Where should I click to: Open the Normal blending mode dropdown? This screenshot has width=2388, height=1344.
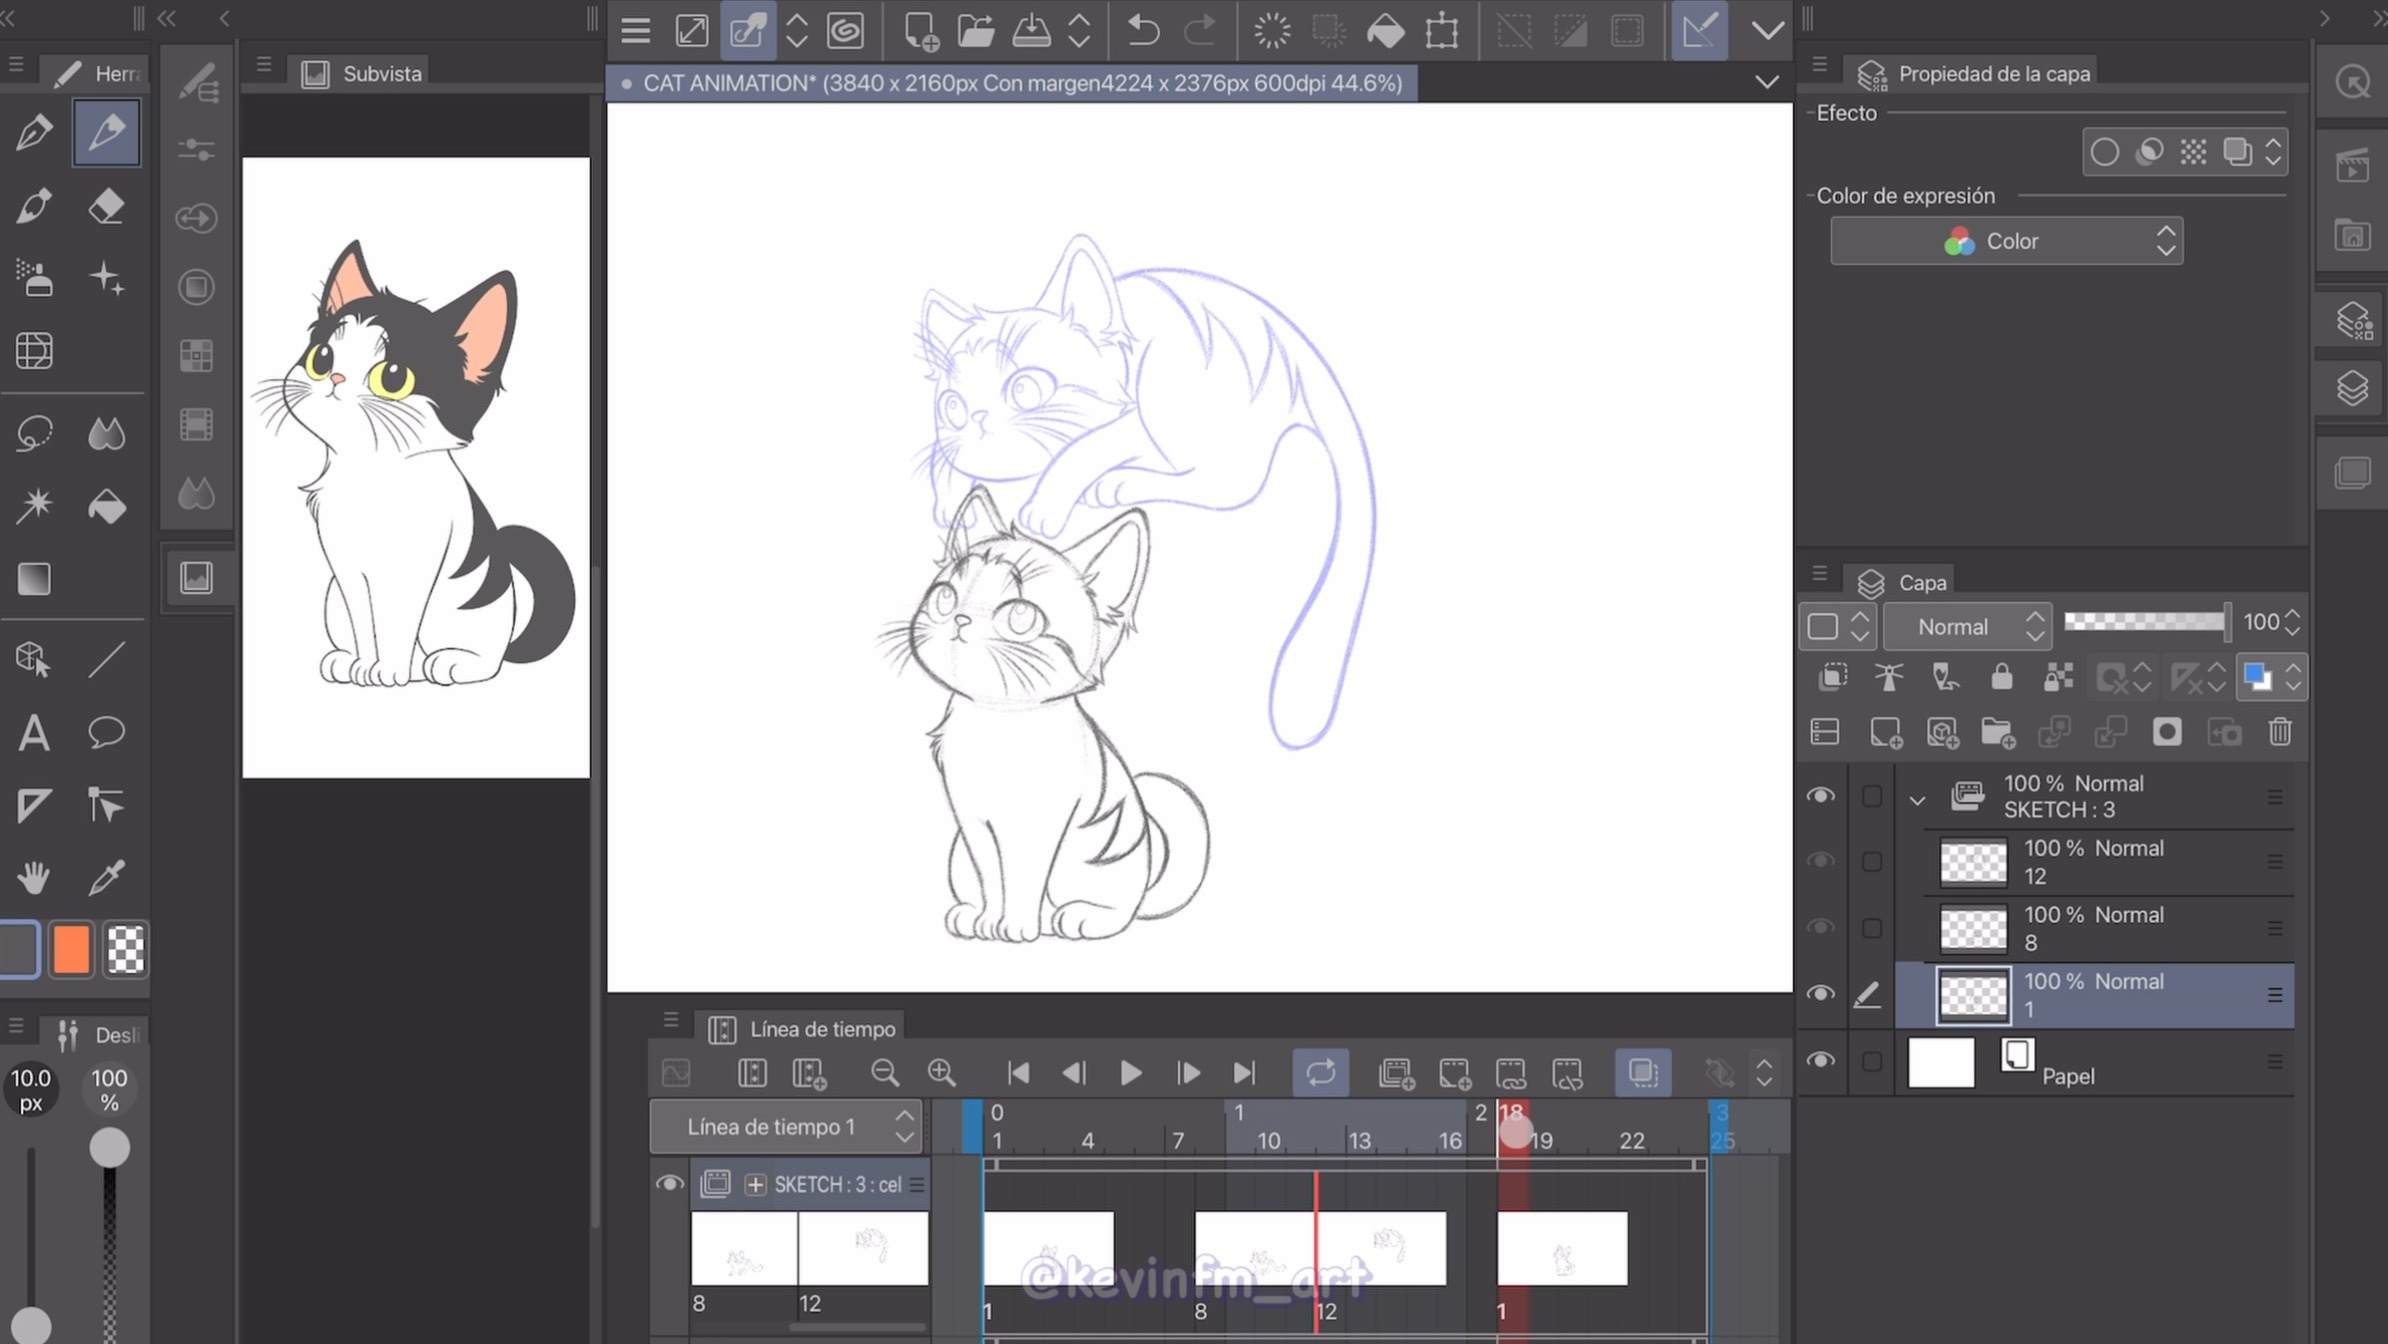pos(1967,627)
